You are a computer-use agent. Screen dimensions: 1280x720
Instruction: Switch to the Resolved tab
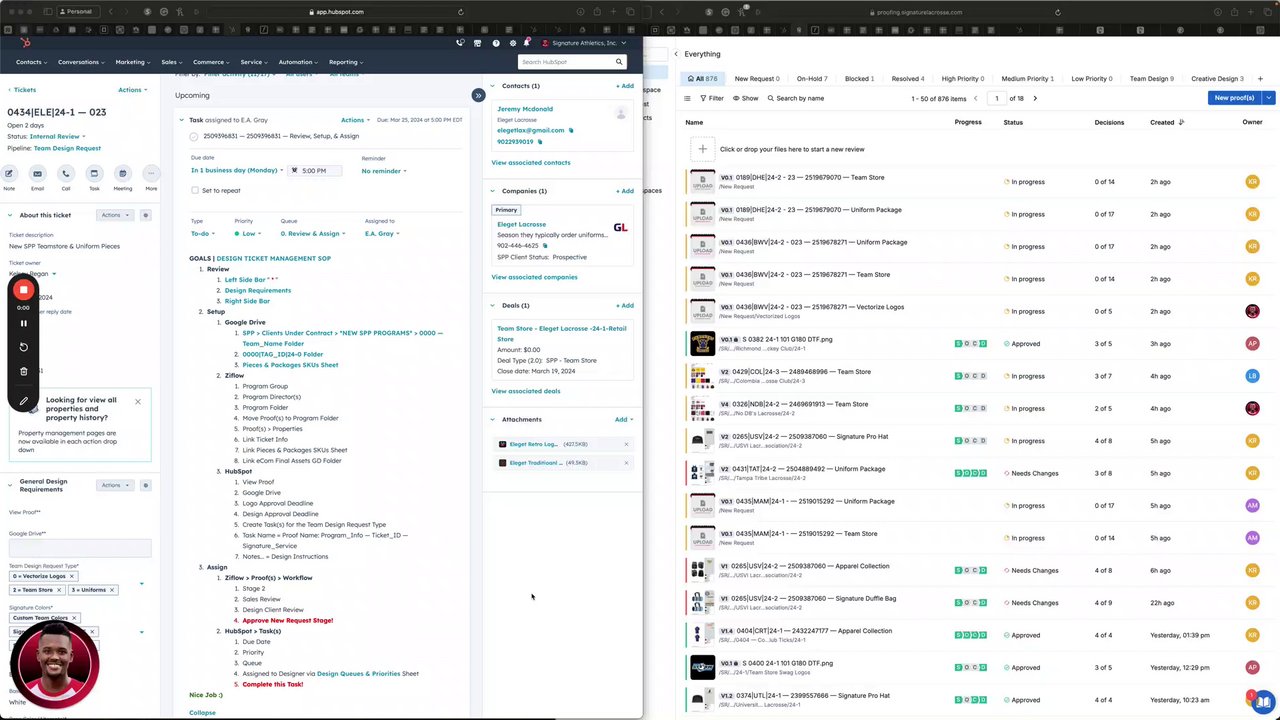point(908,78)
